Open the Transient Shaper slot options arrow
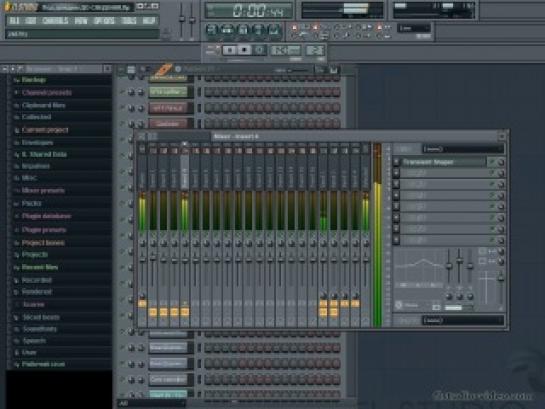Image resolution: width=545 pixels, height=409 pixels. click(x=396, y=162)
